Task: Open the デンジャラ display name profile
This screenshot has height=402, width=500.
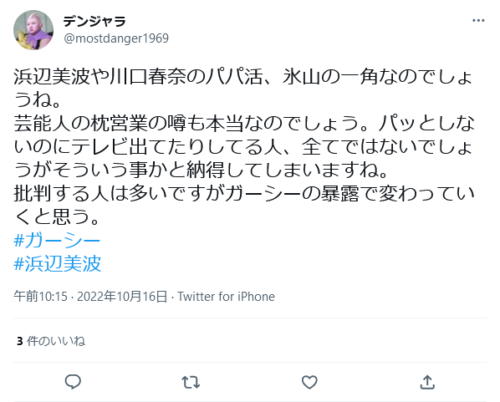Action: click(95, 21)
